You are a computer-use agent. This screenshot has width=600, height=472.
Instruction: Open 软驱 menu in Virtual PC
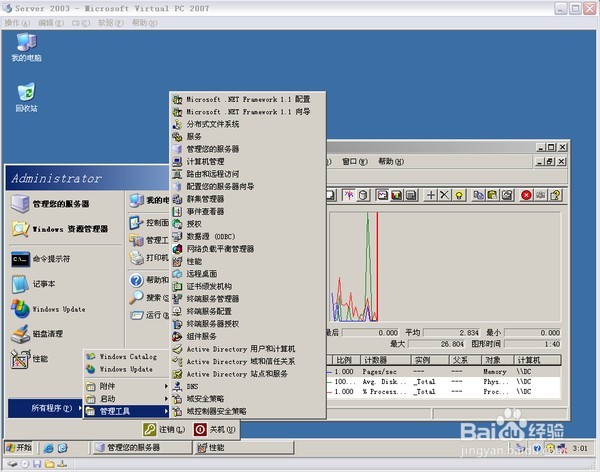(x=111, y=23)
